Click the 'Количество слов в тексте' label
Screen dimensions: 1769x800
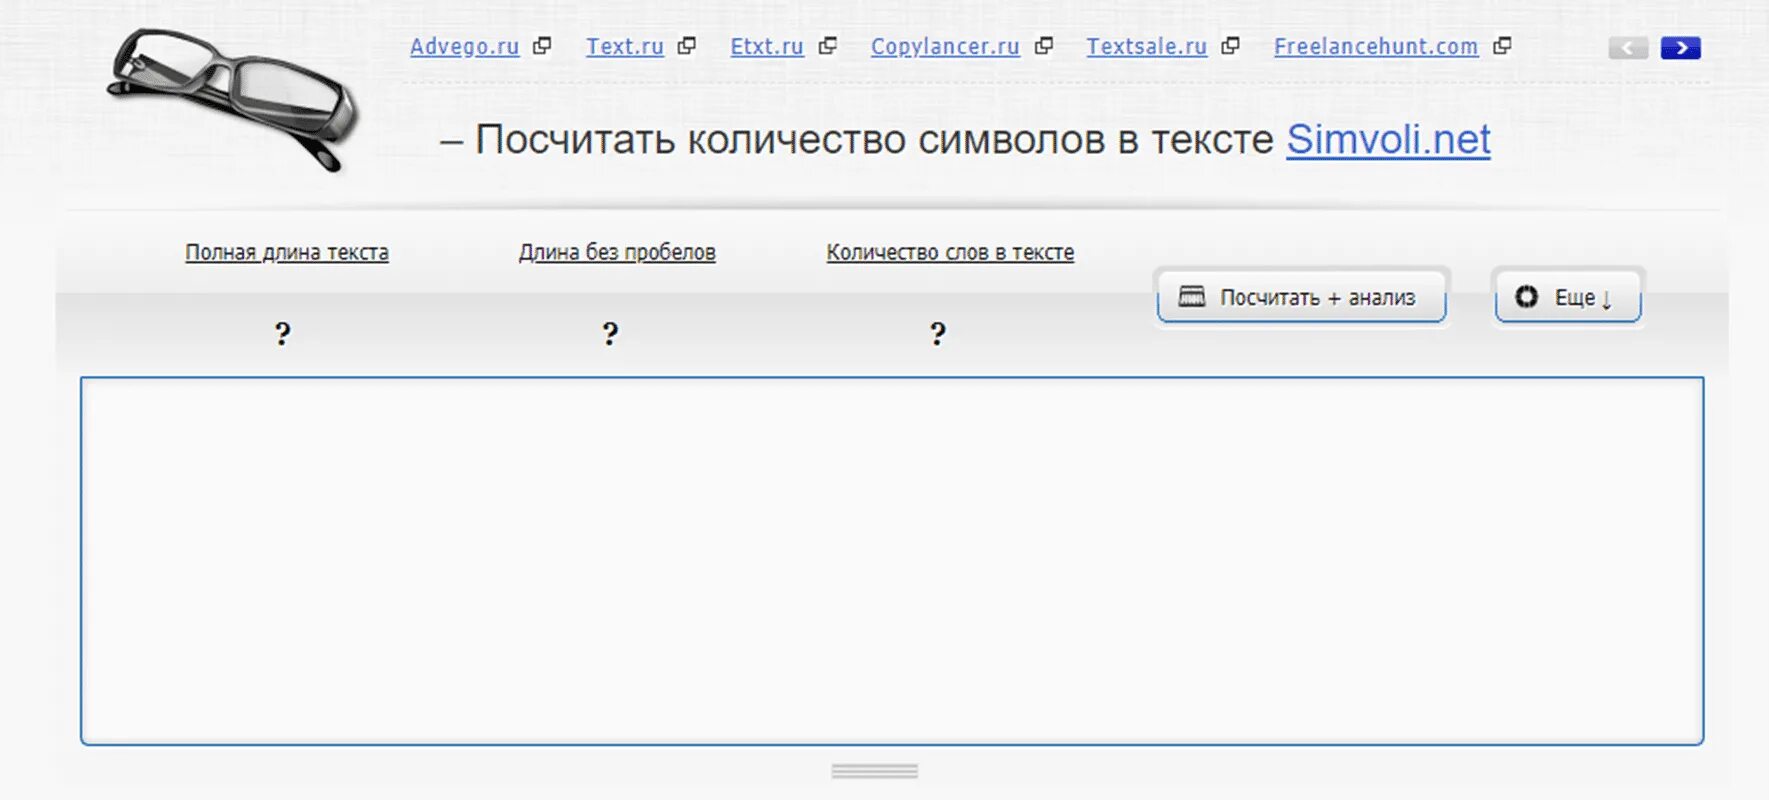click(x=950, y=252)
